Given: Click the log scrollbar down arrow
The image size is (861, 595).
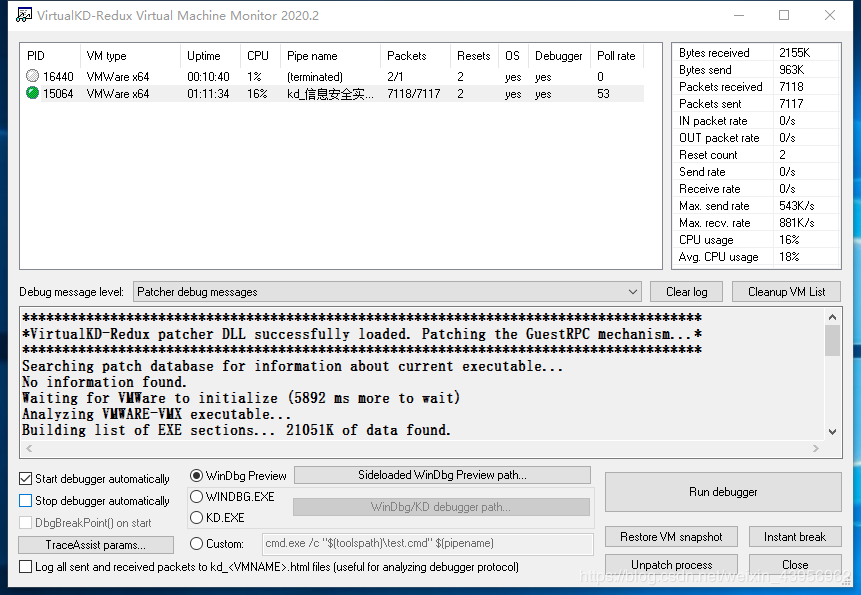Looking at the screenshot, I should 832,432.
